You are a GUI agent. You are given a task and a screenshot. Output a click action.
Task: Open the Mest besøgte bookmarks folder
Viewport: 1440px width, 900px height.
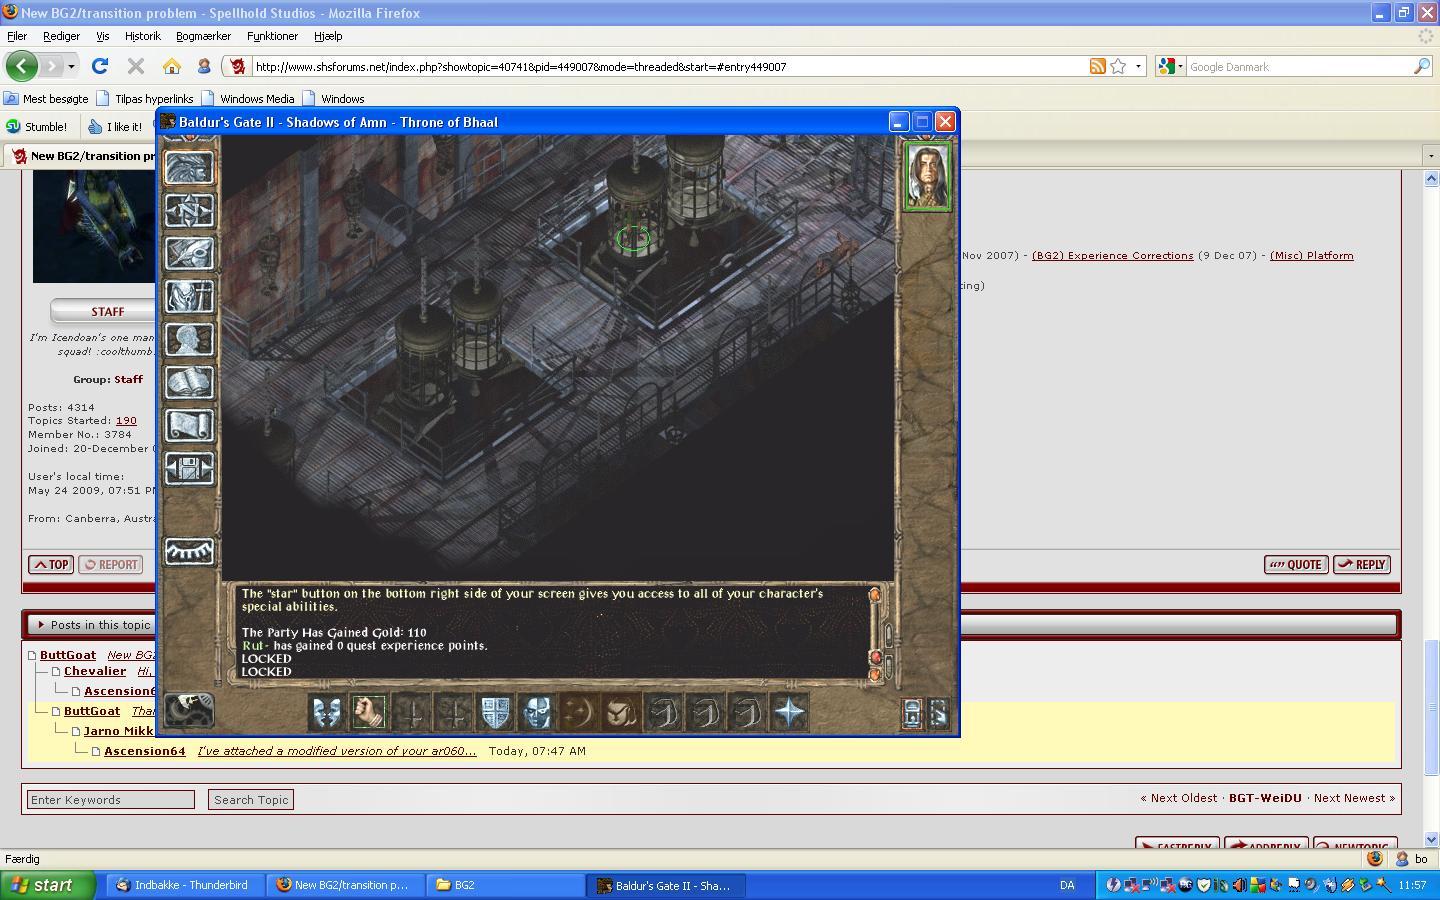[x=46, y=99]
